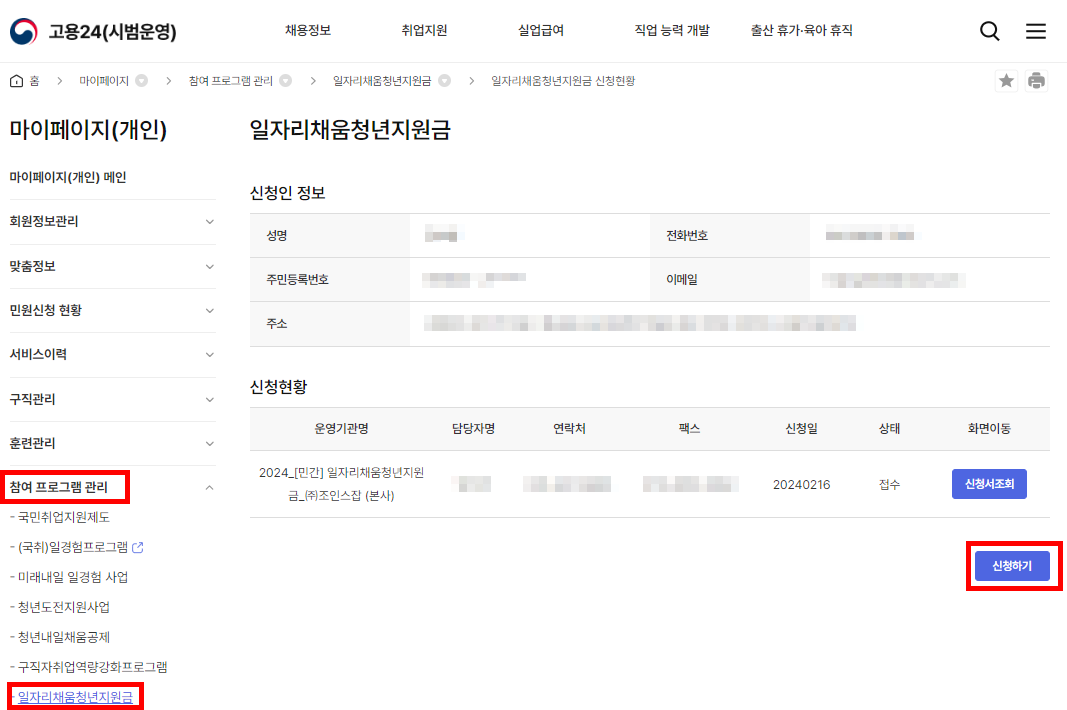Expand the 구직관리 section
The width and height of the screenshot is (1067, 710).
coord(112,399)
